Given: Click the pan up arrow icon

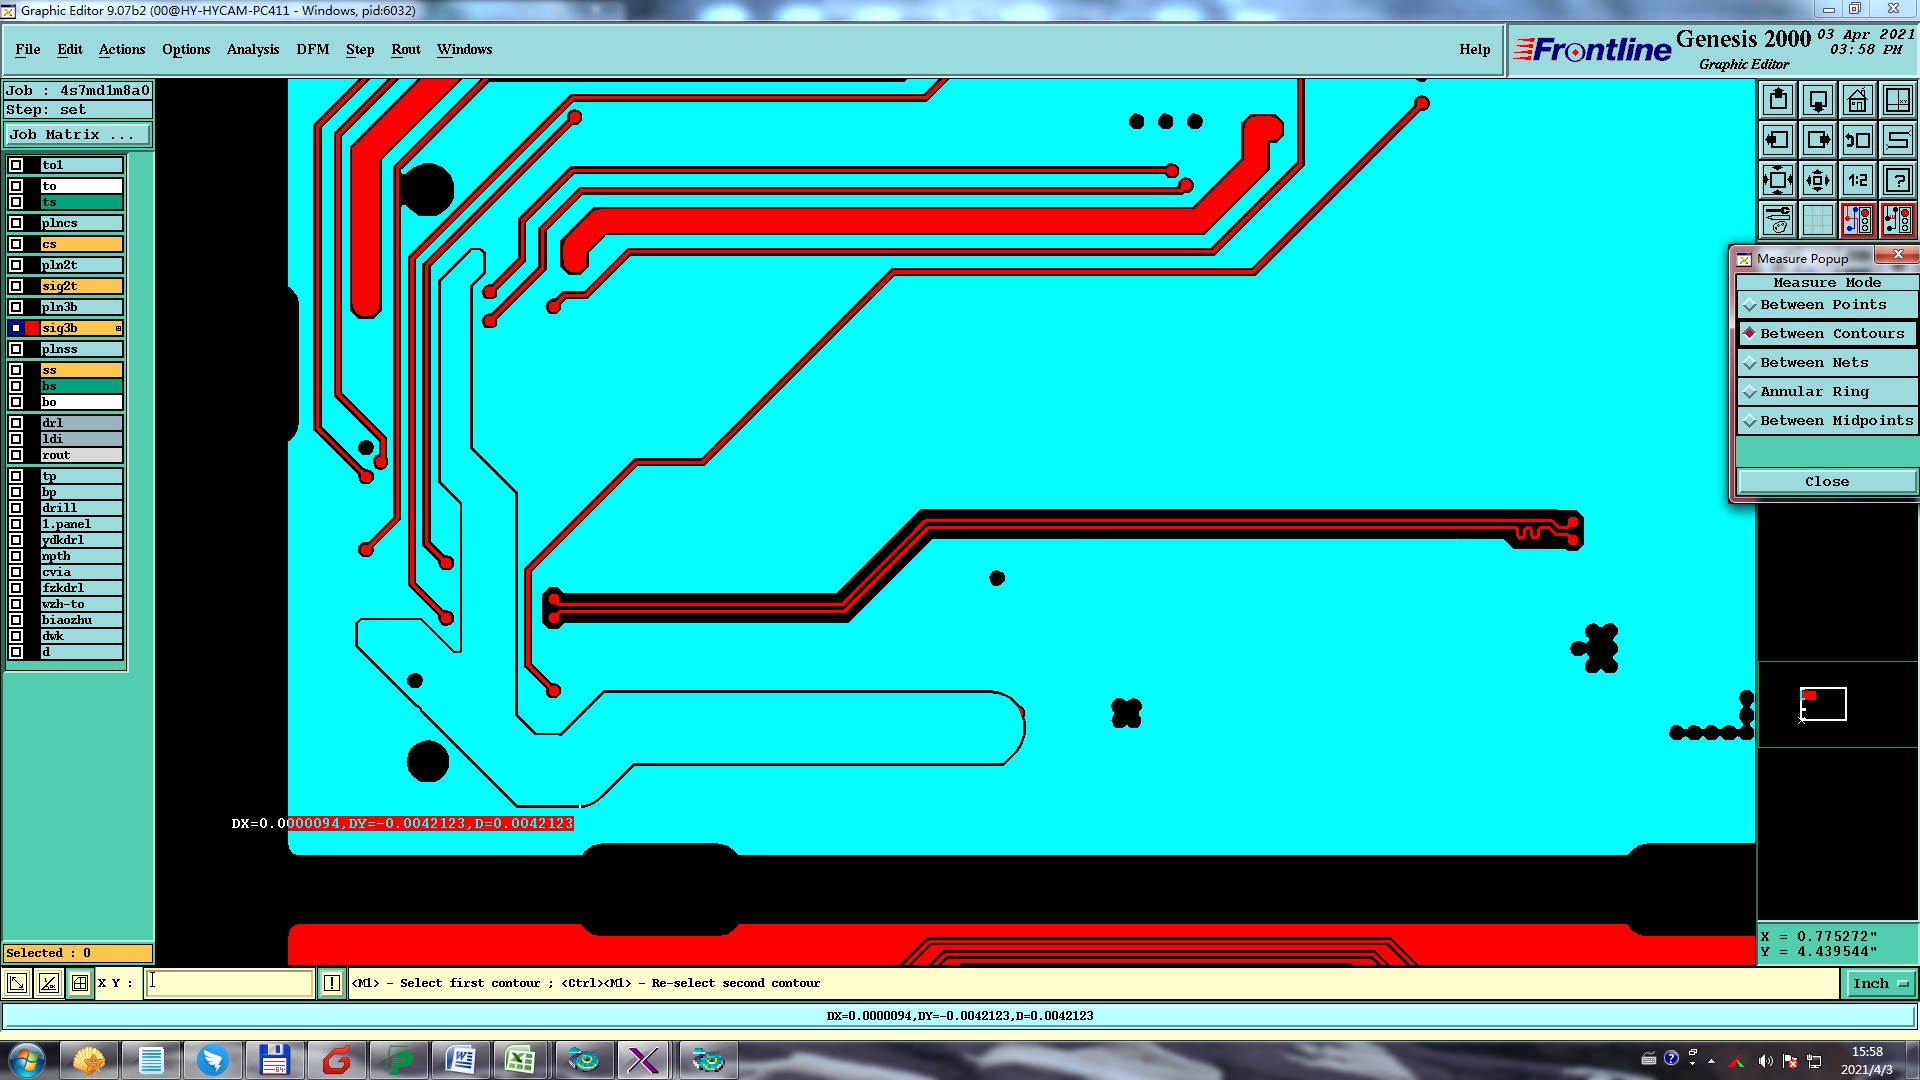Looking at the screenshot, I should (x=1778, y=100).
